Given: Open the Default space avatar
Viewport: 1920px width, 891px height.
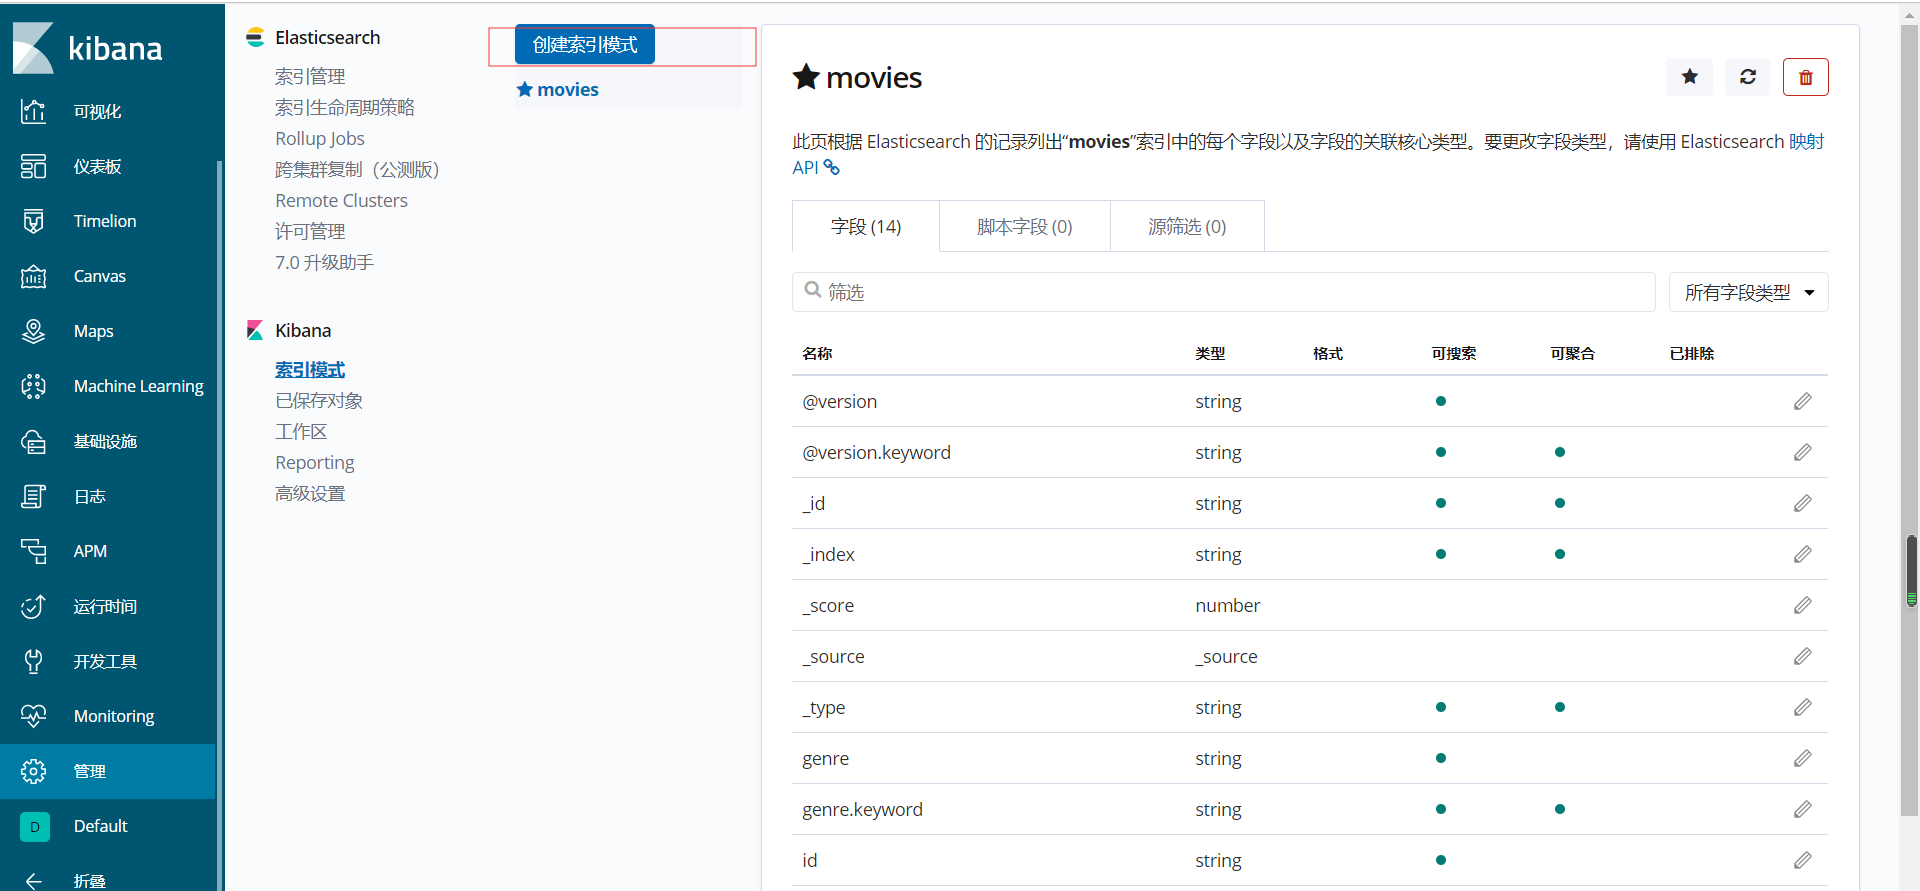Looking at the screenshot, I should tap(34, 826).
